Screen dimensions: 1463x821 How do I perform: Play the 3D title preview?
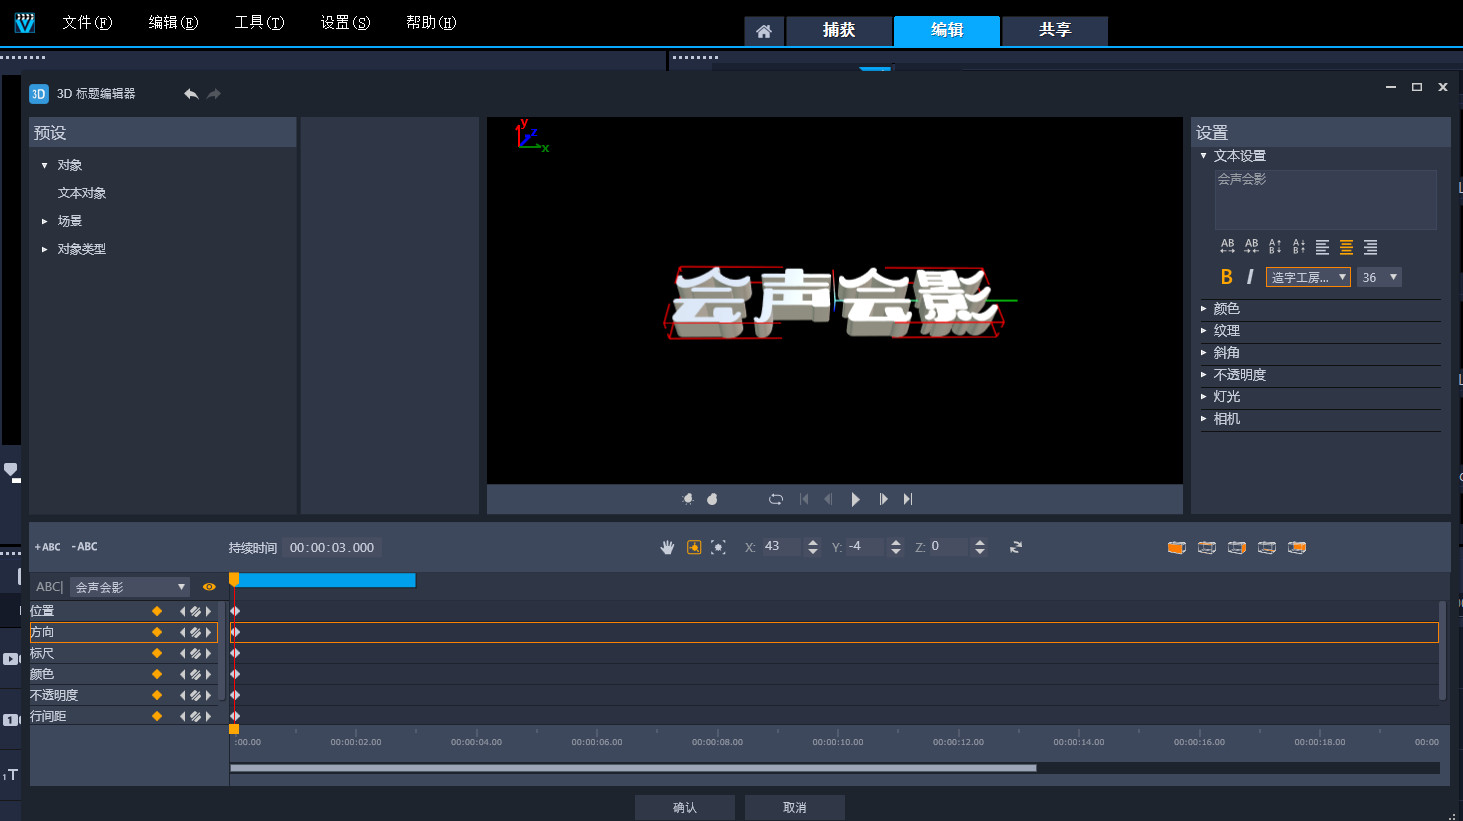856,499
